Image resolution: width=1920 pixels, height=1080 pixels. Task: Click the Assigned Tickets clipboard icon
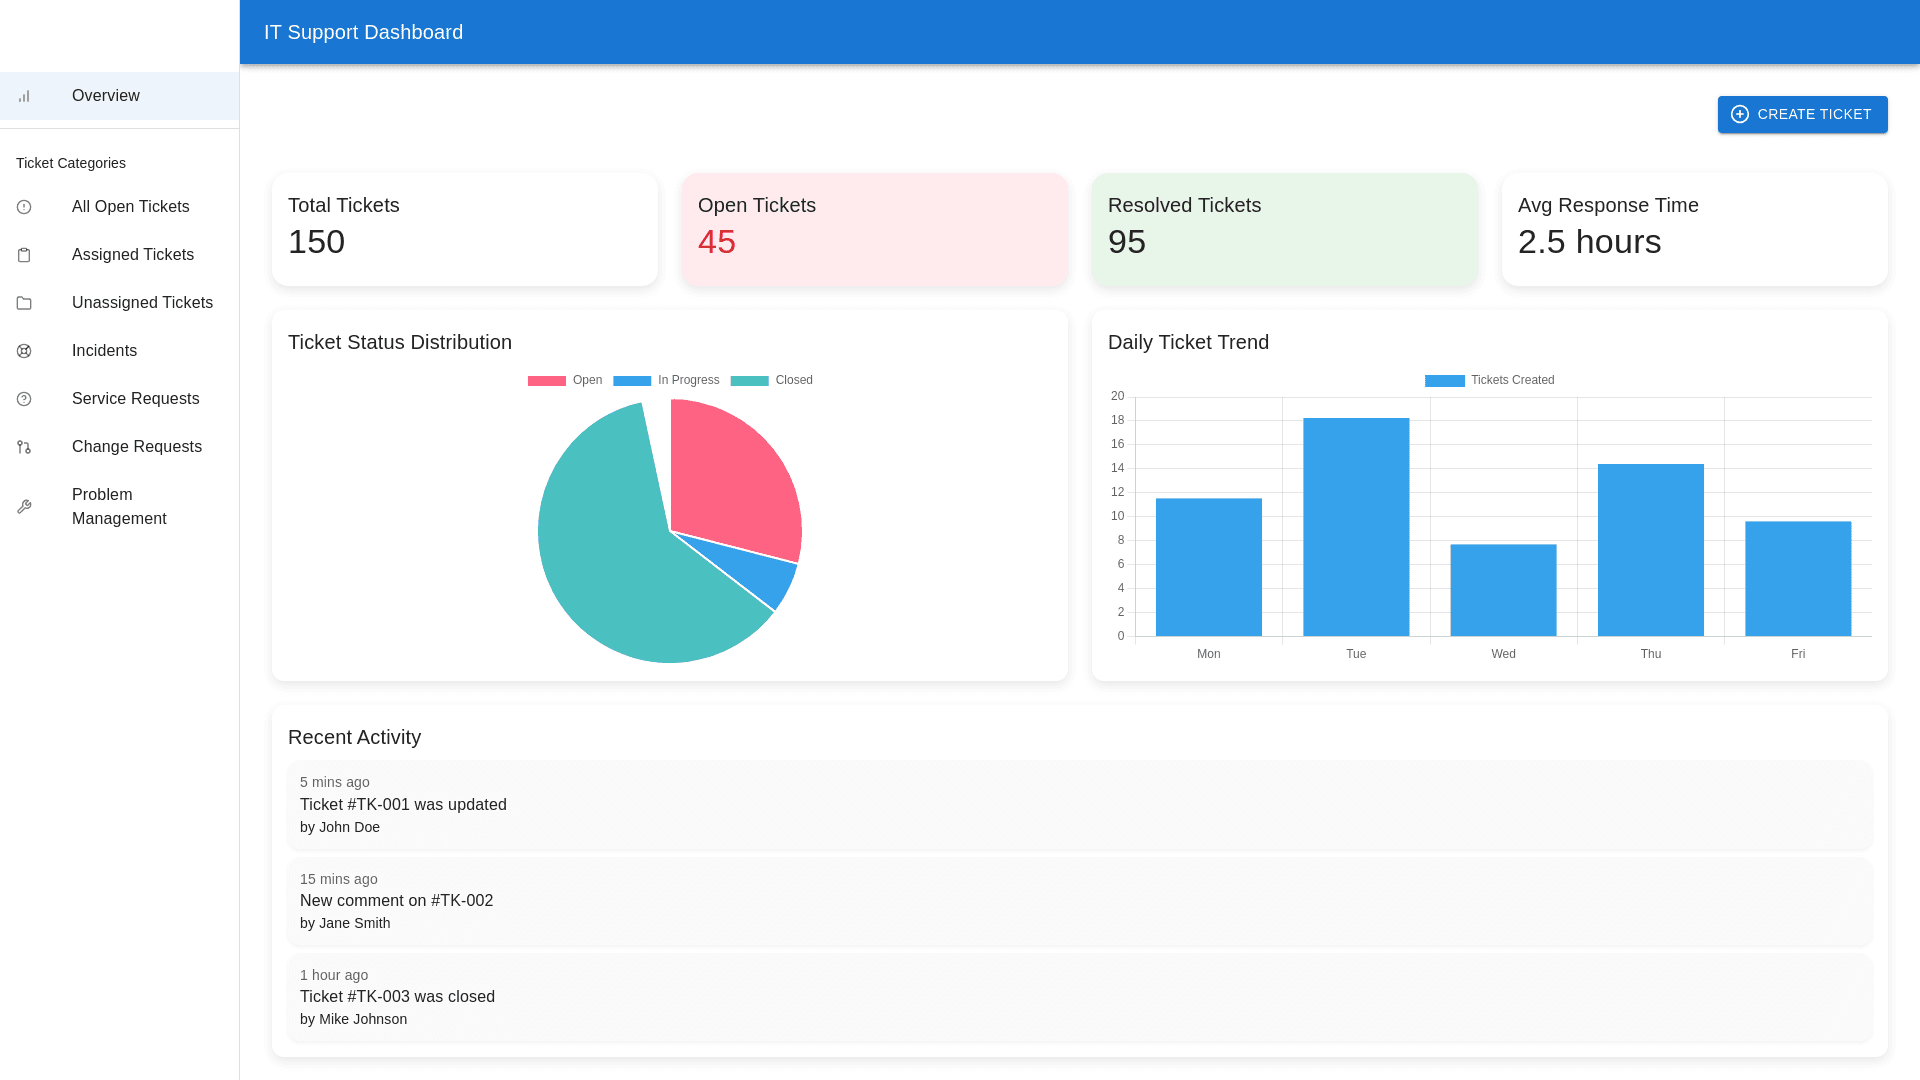(24, 255)
